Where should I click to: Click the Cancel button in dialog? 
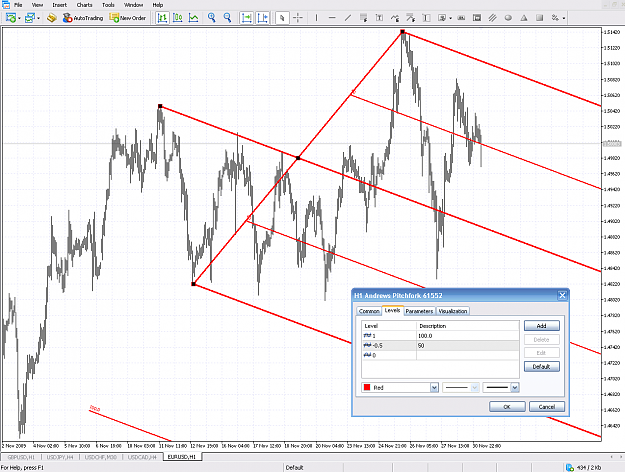coord(546,407)
